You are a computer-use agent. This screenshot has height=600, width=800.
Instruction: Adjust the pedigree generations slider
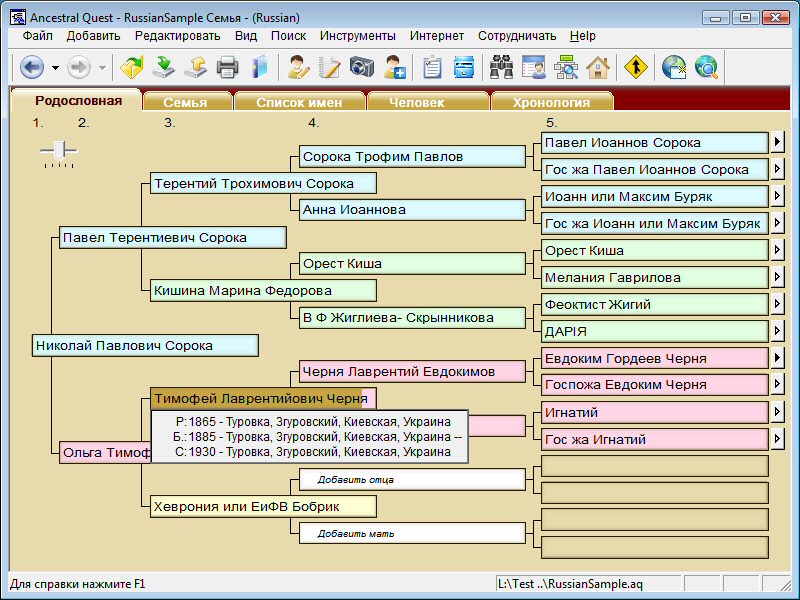[61, 150]
